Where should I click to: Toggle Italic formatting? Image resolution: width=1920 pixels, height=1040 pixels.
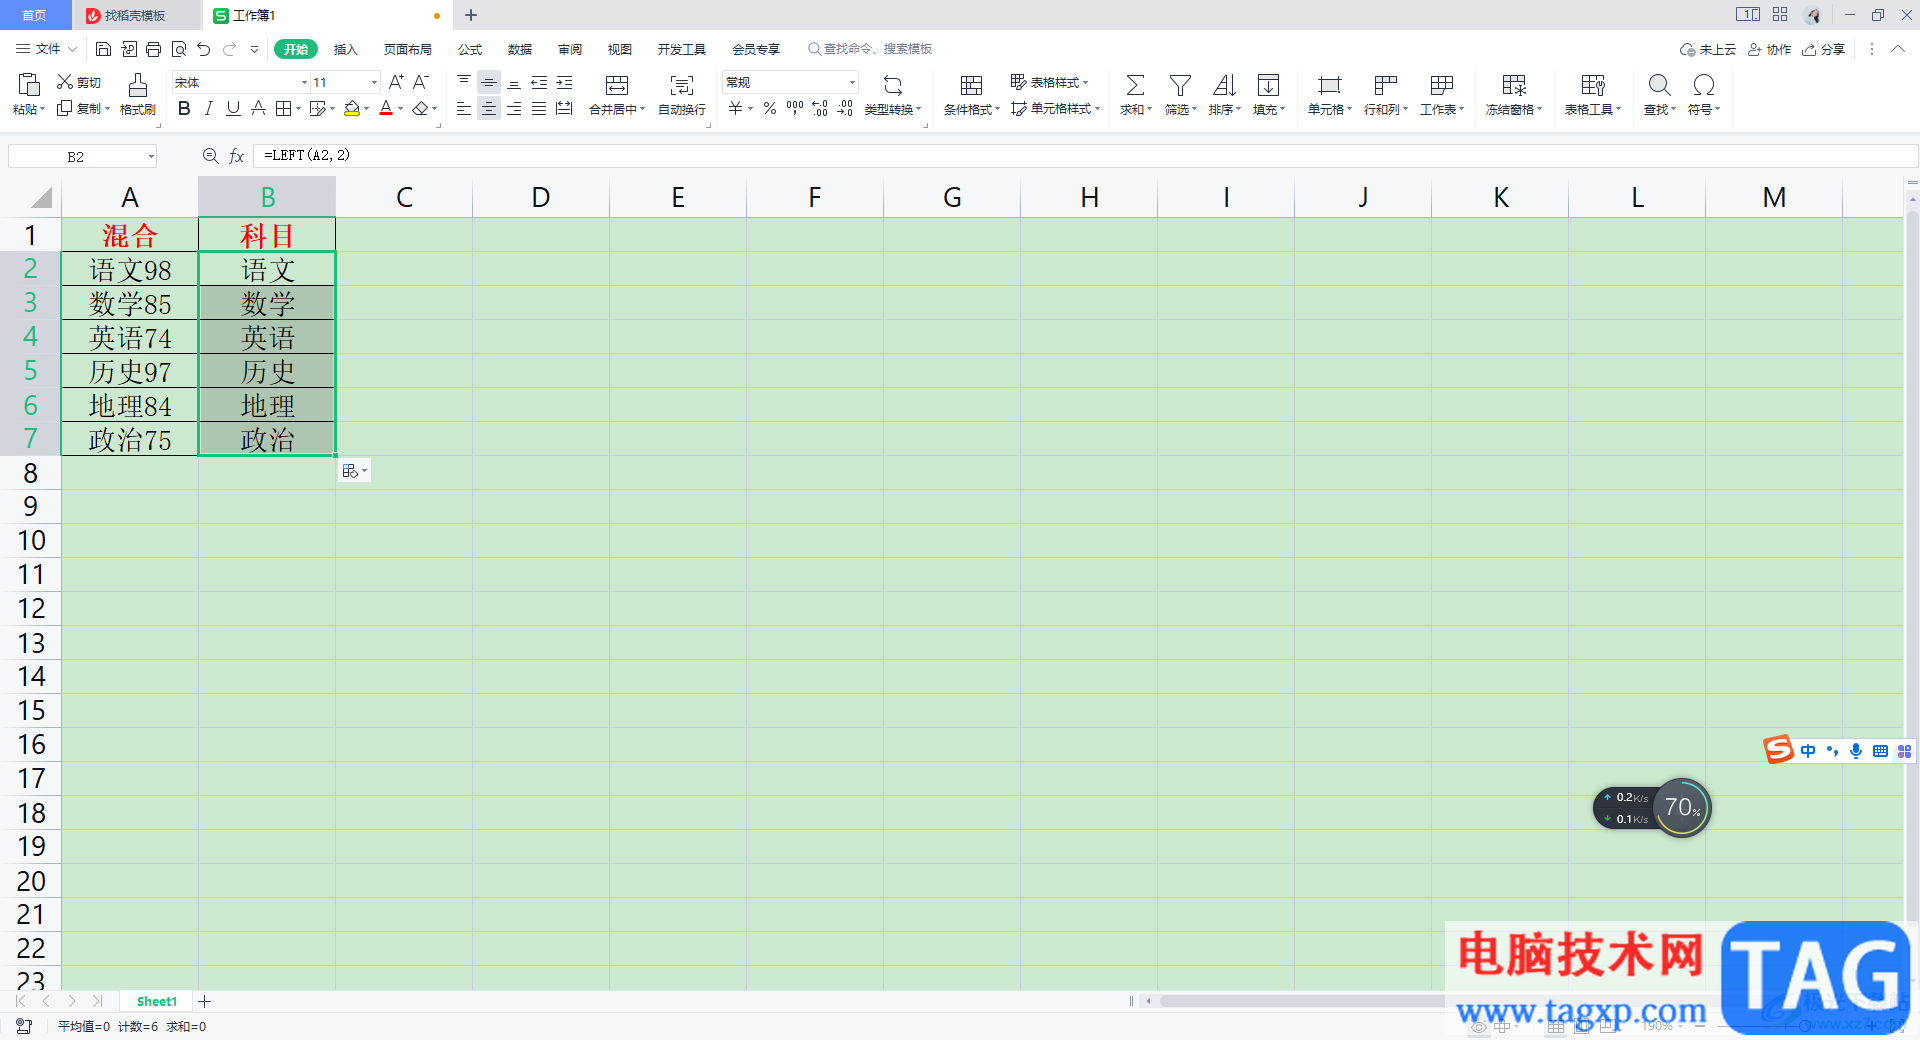(x=208, y=108)
